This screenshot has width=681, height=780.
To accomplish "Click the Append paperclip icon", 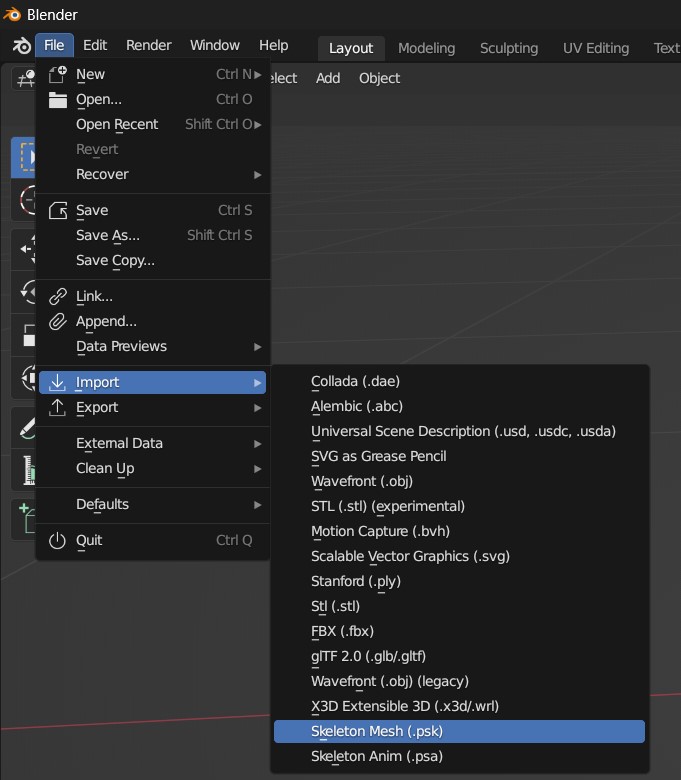I will (58, 321).
